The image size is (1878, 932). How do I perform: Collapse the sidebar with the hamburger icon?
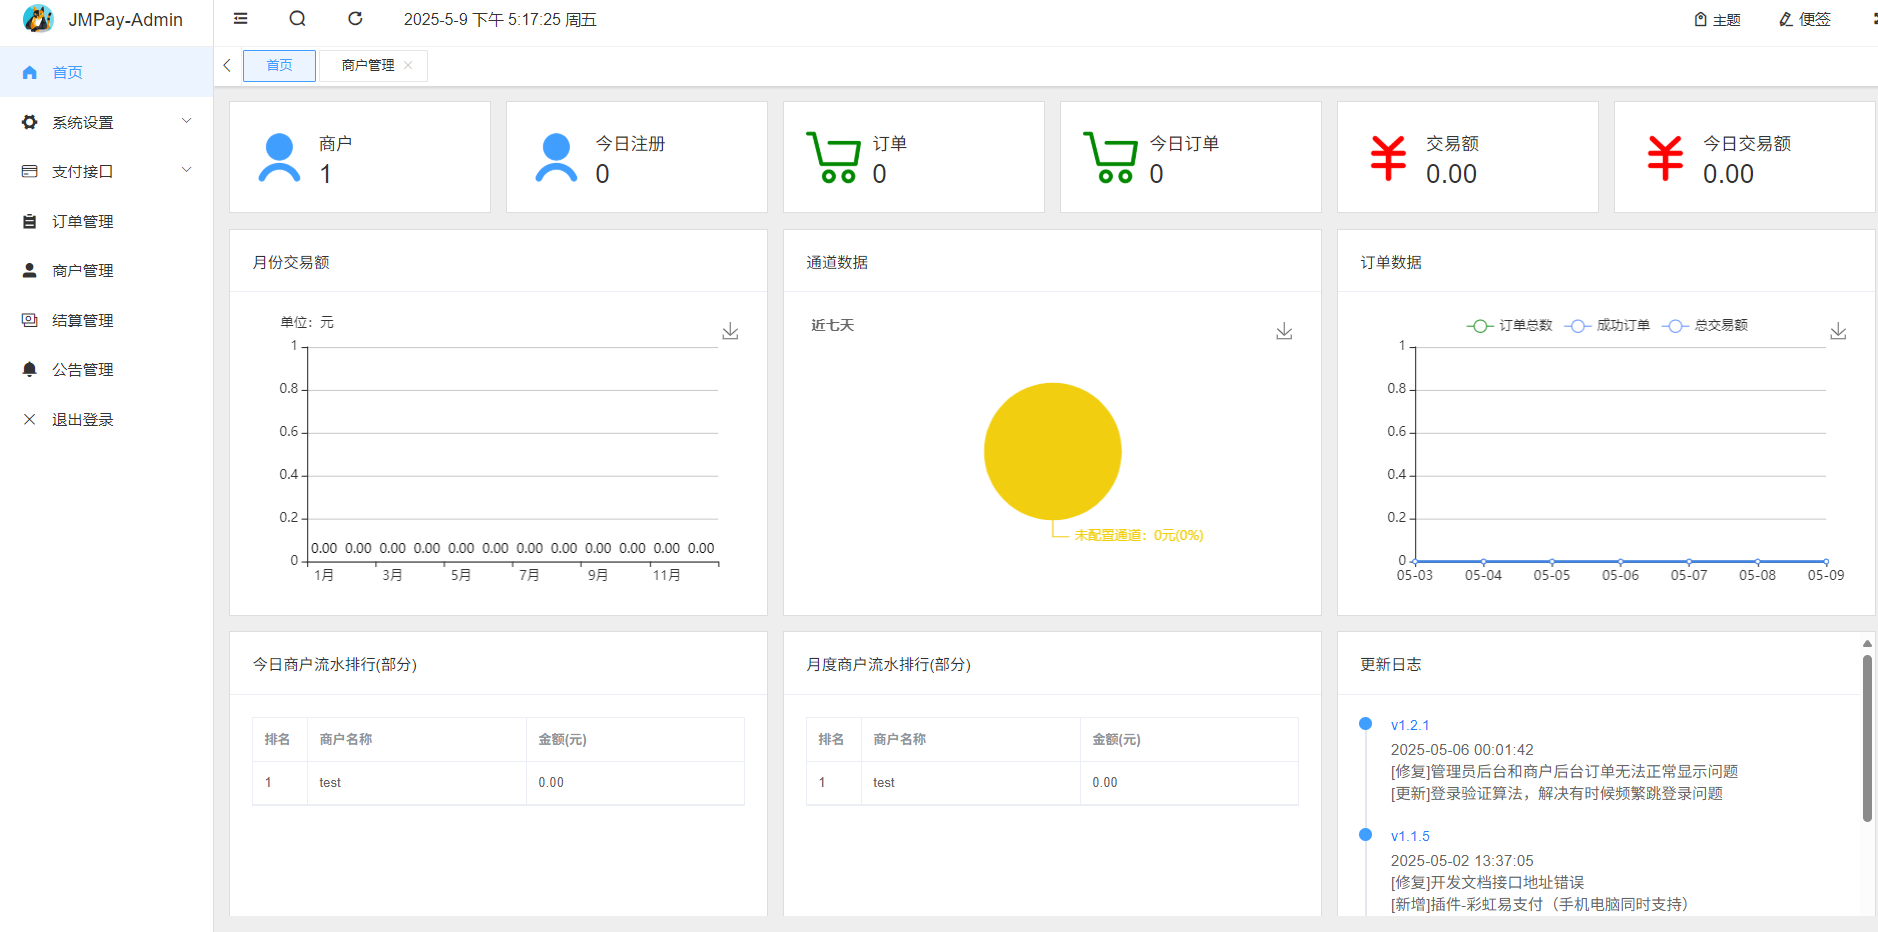point(240,19)
